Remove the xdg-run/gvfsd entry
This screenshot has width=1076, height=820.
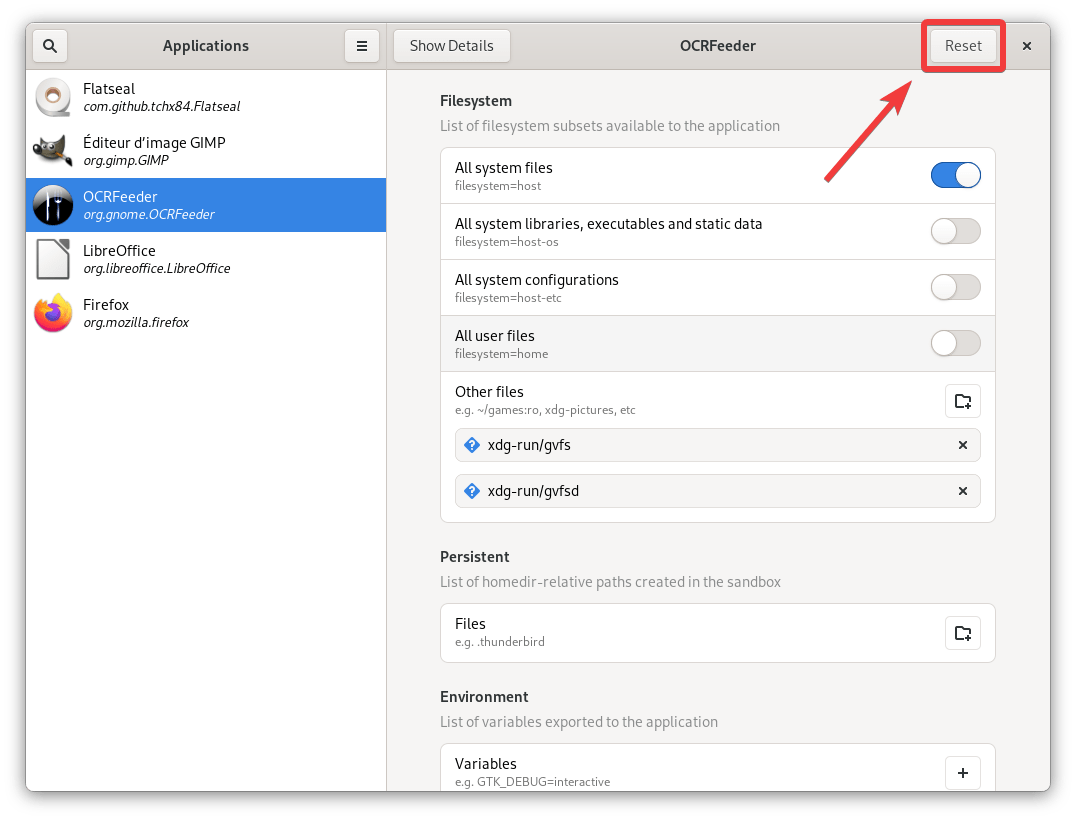click(962, 491)
